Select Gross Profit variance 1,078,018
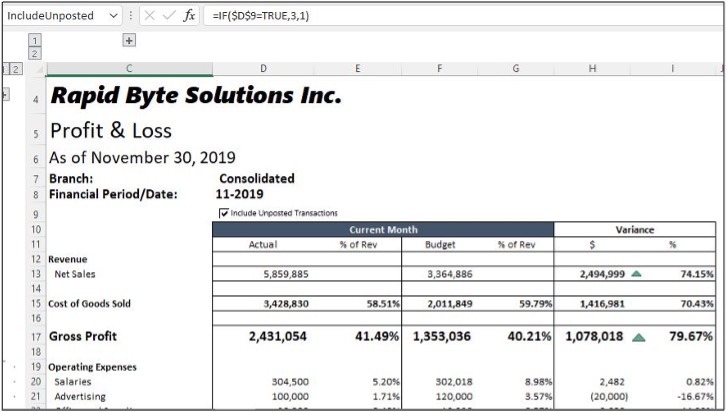726x412 pixels. tap(594, 337)
